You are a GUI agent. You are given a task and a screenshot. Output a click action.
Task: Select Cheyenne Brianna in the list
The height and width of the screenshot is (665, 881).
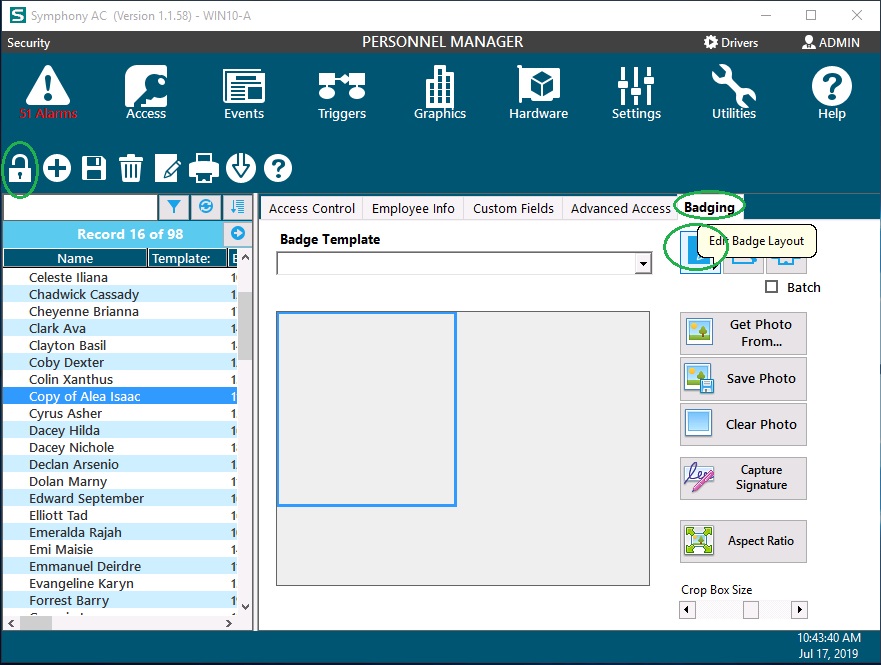point(120,311)
